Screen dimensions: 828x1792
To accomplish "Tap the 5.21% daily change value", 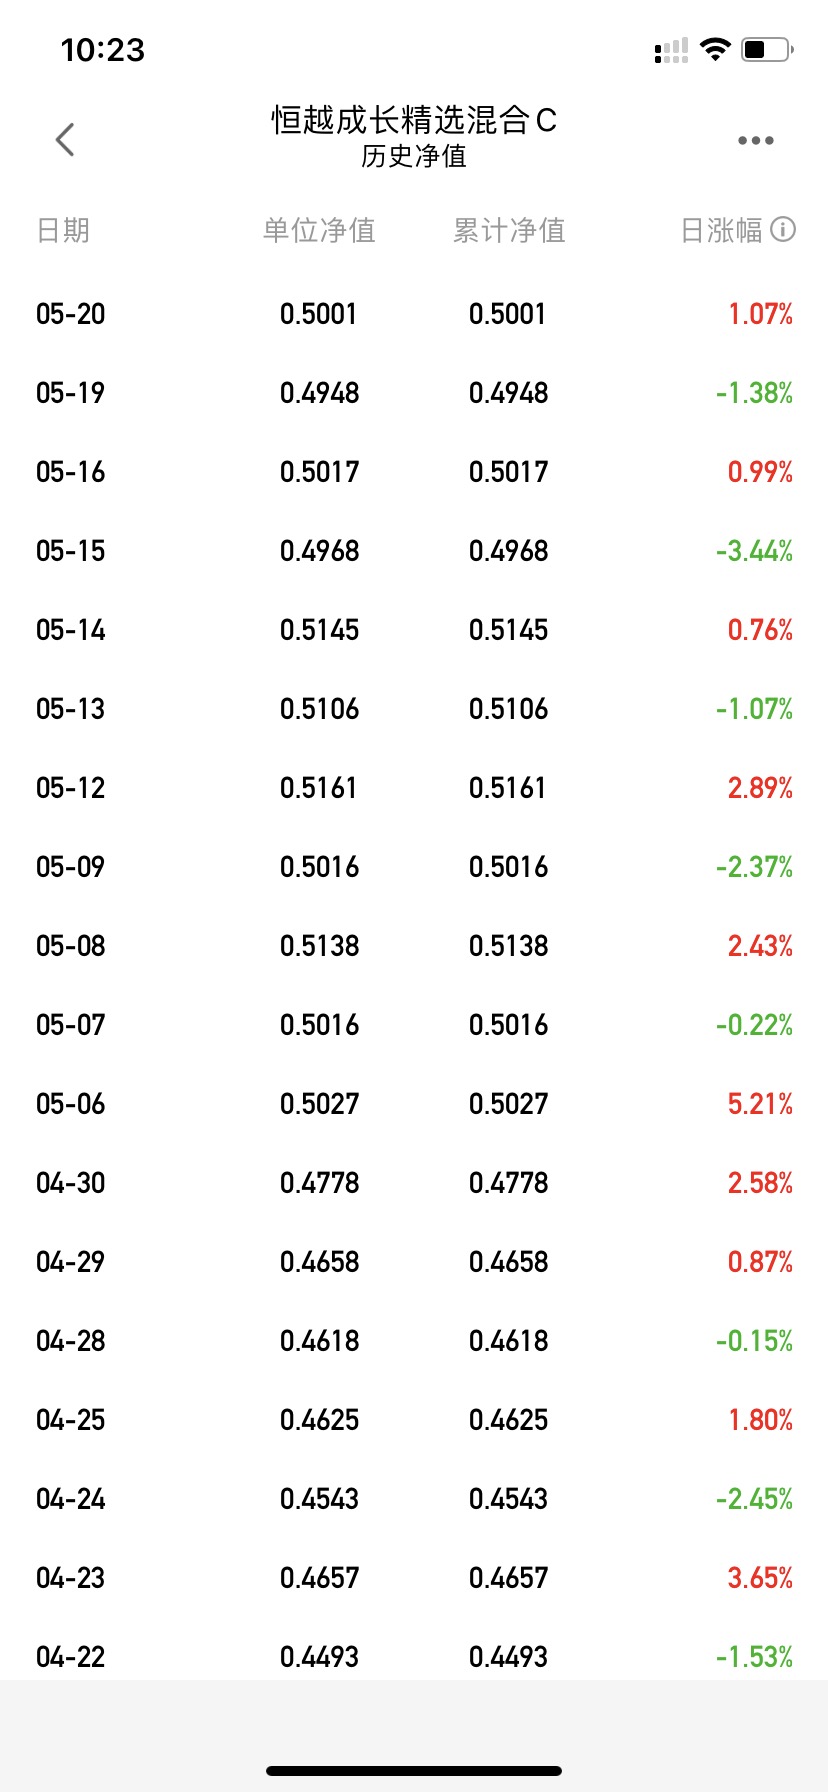I will point(760,1104).
